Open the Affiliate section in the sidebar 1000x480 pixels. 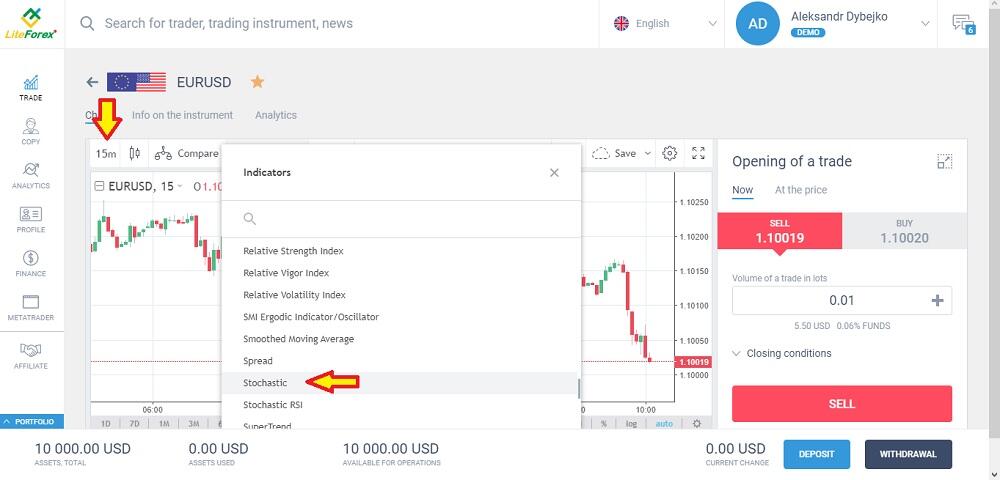[x=31, y=356]
